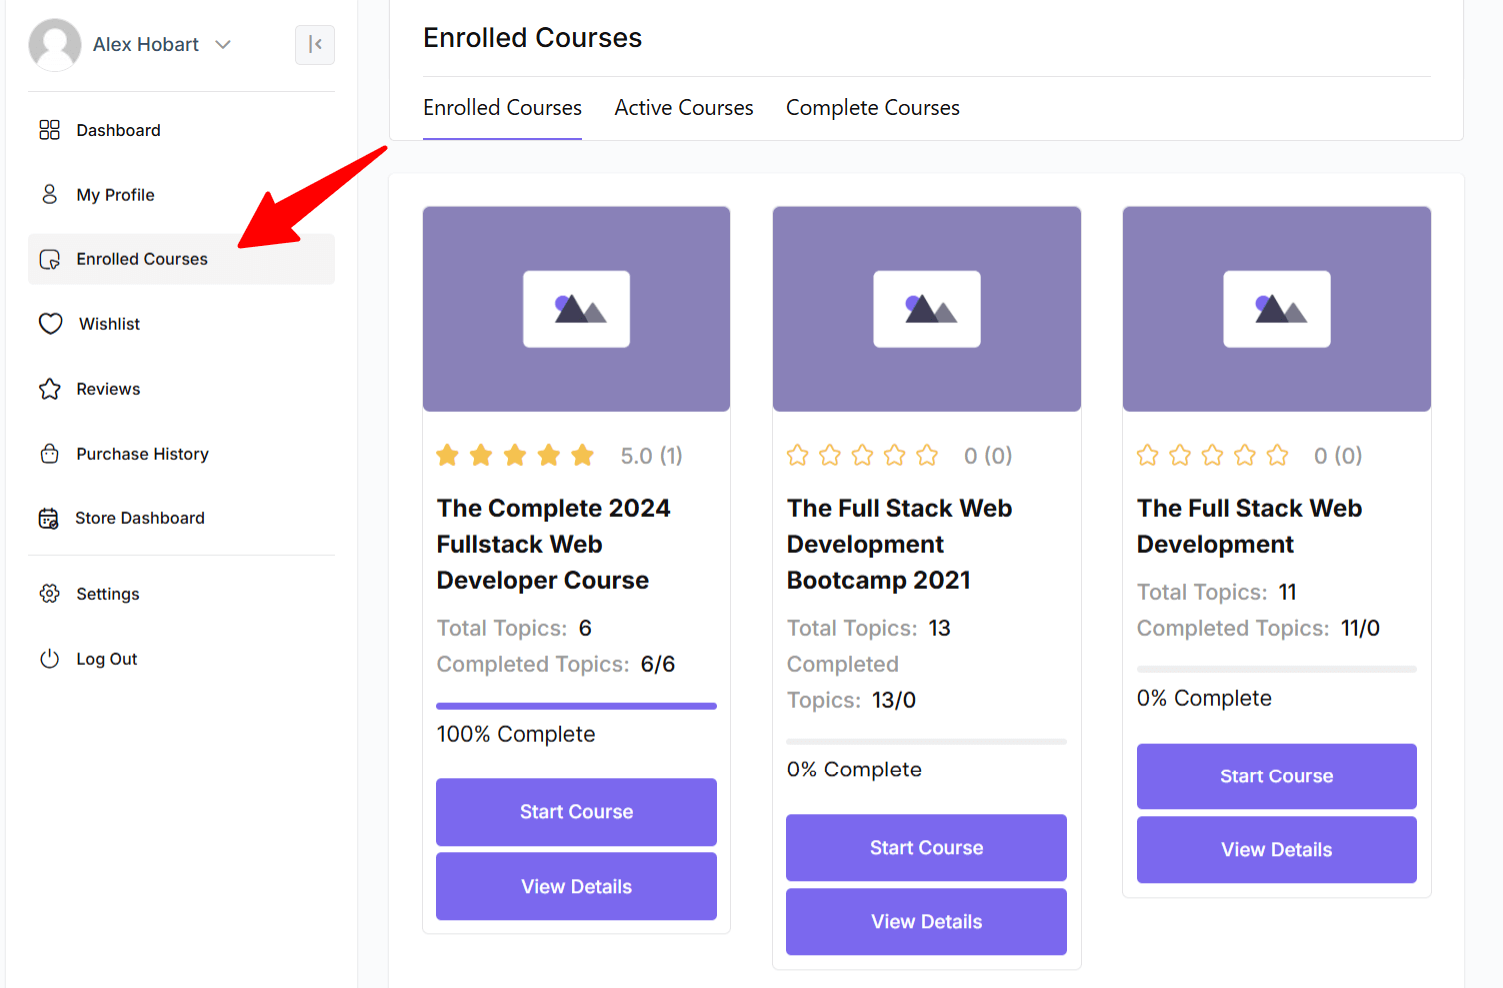Viewport: 1503px width, 988px height.
Task: Expand the Alex Hobart account dropdown
Action: coord(222,44)
